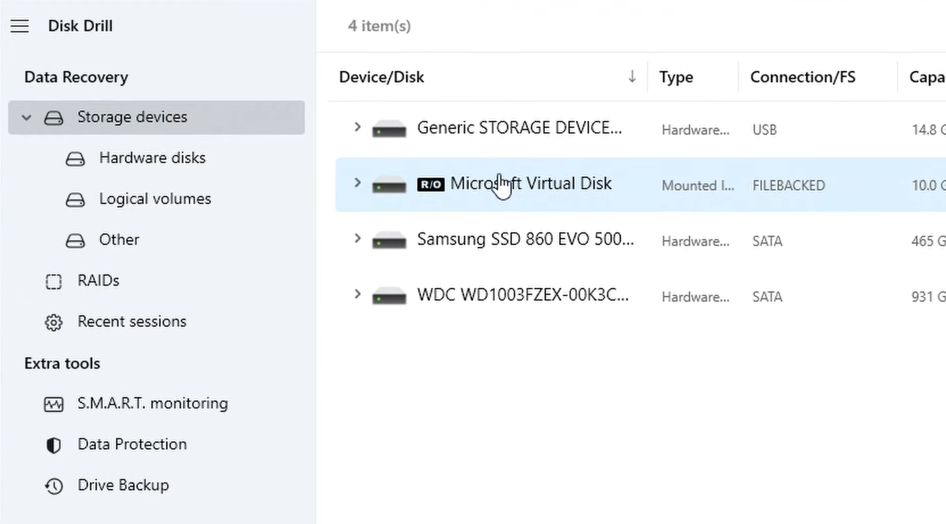Click the RAIDs icon in sidebar
This screenshot has width=946, height=524.
tap(54, 281)
